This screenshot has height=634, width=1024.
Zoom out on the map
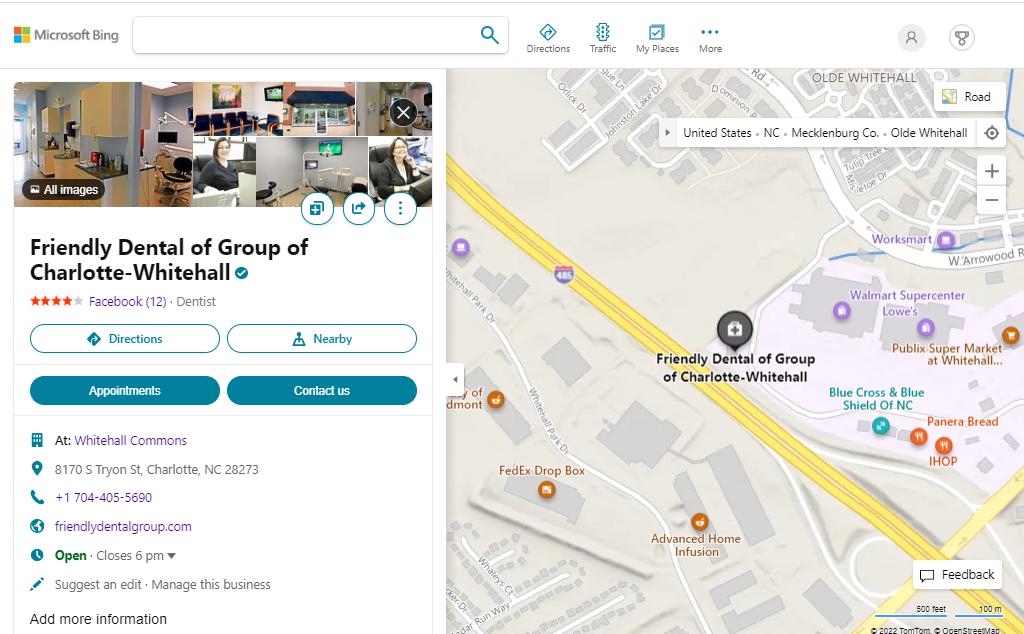coord(991,200)
